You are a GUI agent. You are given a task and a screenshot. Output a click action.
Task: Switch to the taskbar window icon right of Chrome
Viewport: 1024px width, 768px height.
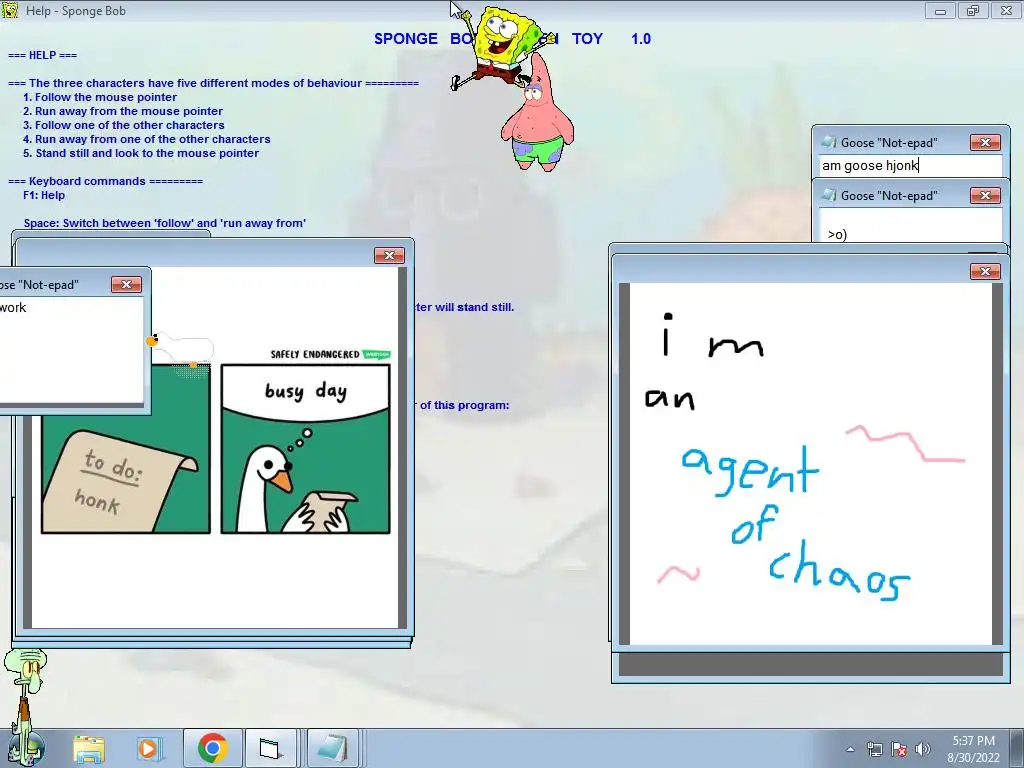[269, 748]
